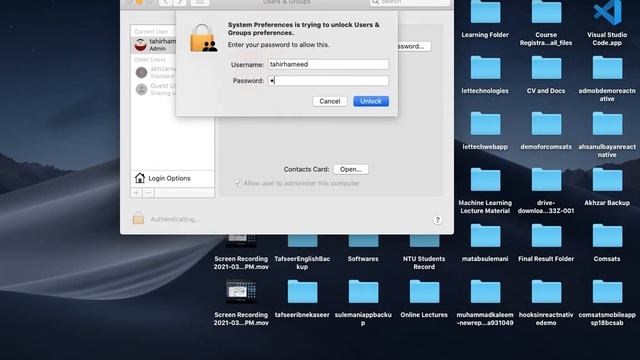Open the hooksinreactnativedemo folder
Viewport: 640px width, 360px height.
pyautogui.click(x=546, y=291)
